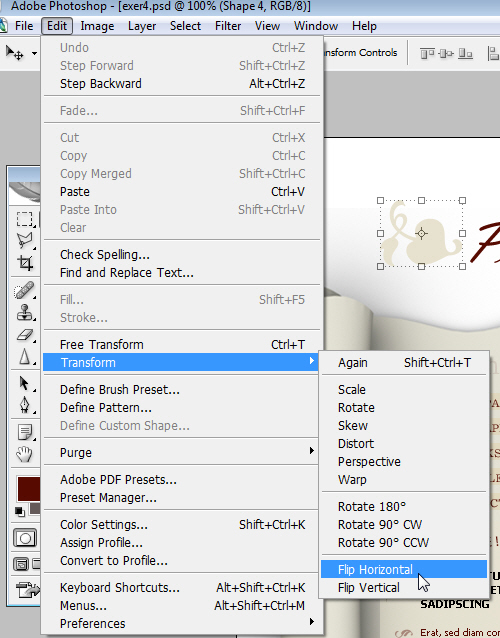
Task: Switch to Standard Screen Mode icon
Action: [x=21, y=564]
